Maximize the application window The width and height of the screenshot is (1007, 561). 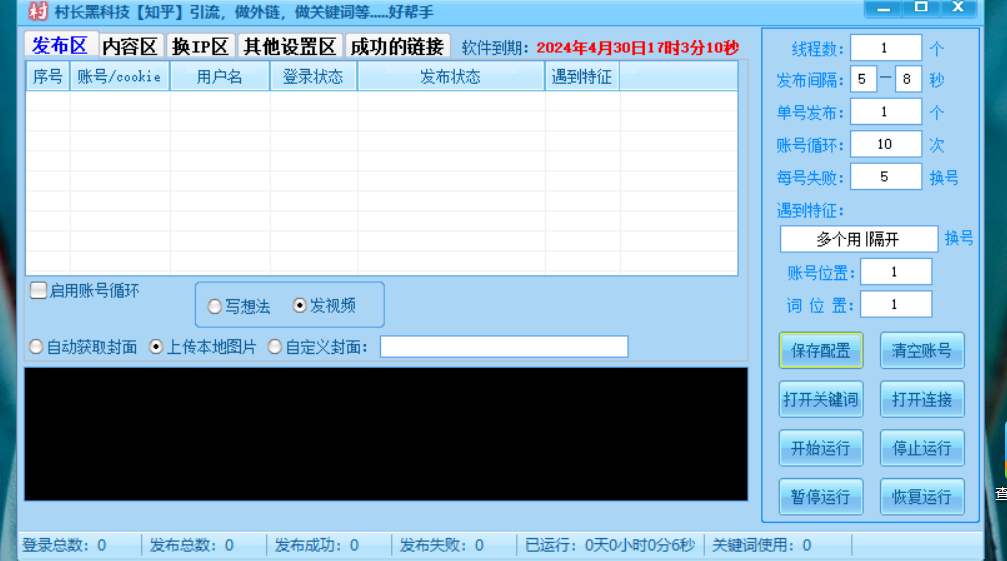tap(921, 8)
